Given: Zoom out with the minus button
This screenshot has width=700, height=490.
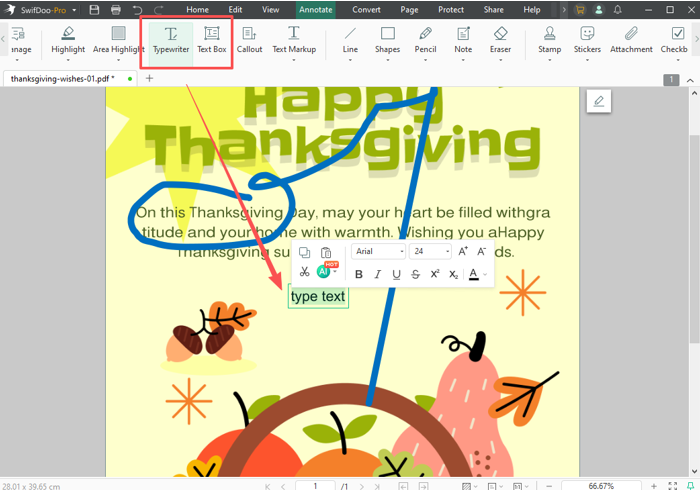Looking at the screenshot, I should [x=549, y=486].
